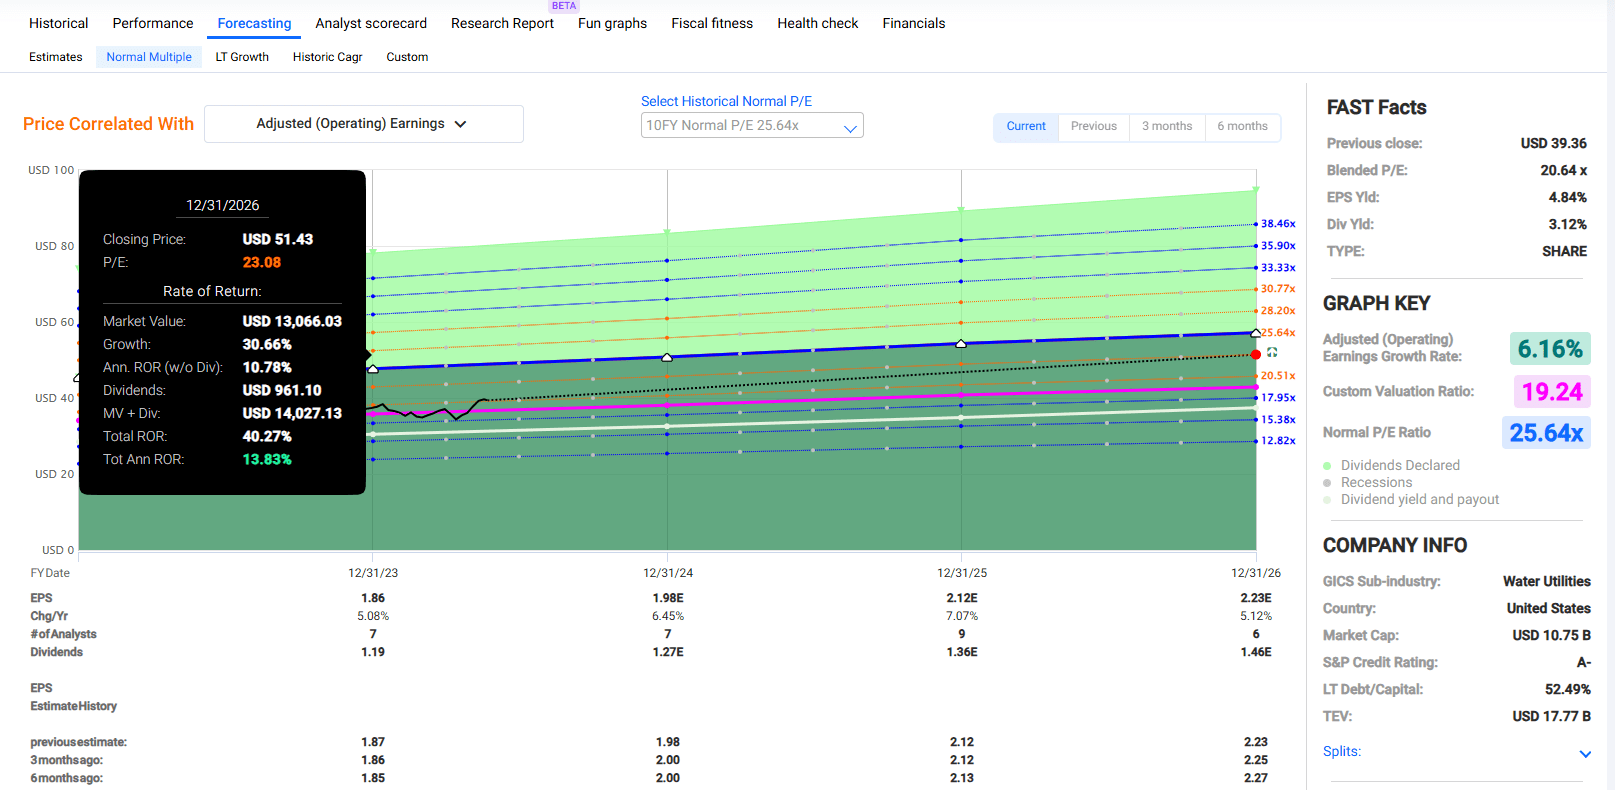Toggle Dividend yield and payout series

pyautogui.click(x=1419, y=499)
